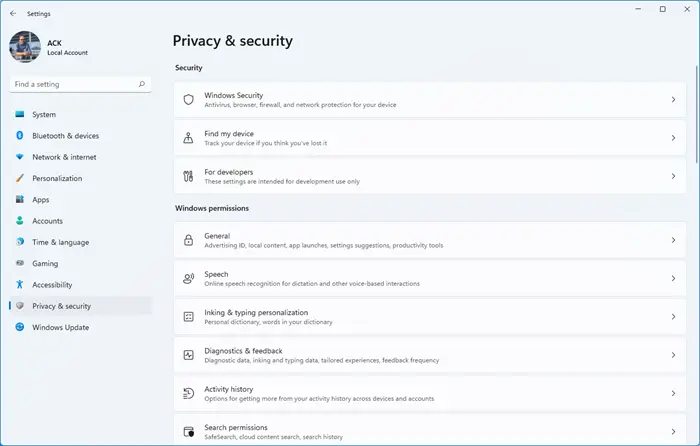The width and height of the screenshot is (700, 446).
Task: Click the Find a setting search box
Action: pyautogui.click(x=80, y=84)
